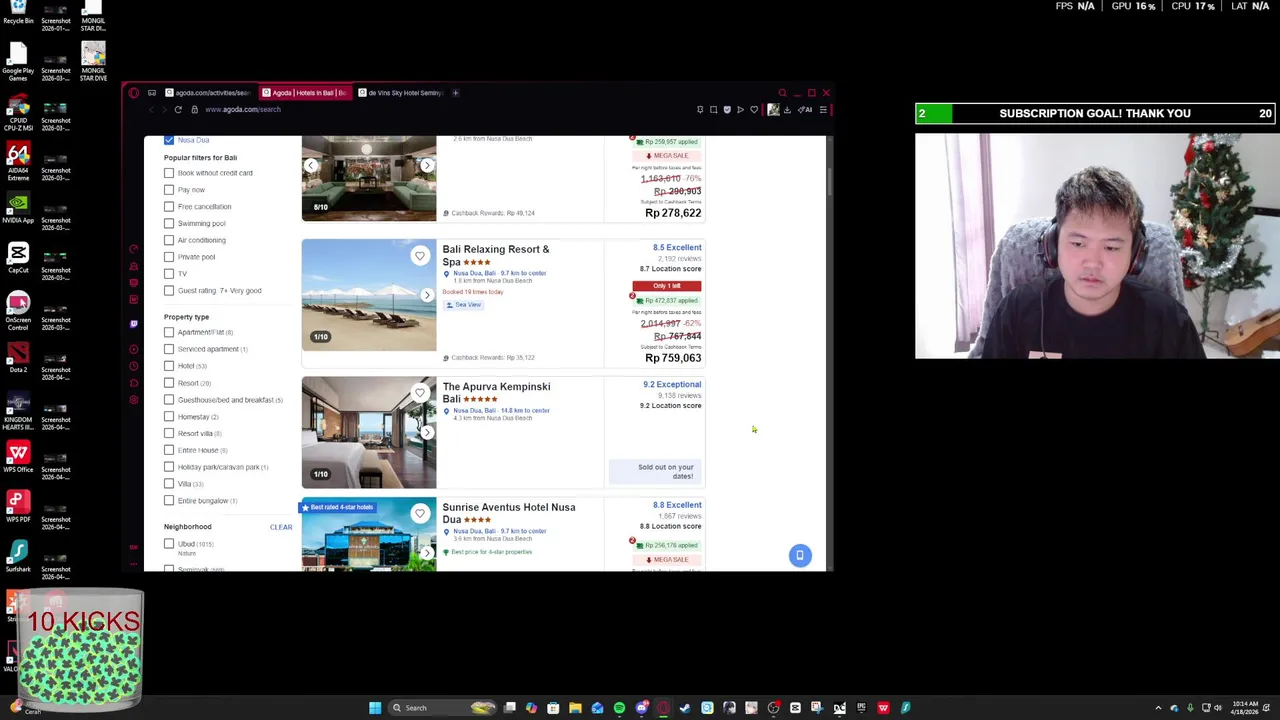Click the price Rp 278,622
The image size is (1280, 720).
[x=673, y=213]
